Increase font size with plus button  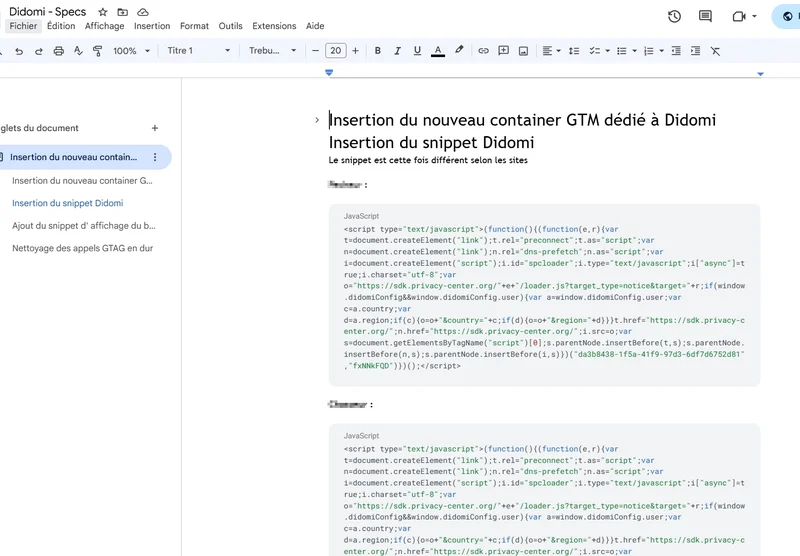click(356, 51)
